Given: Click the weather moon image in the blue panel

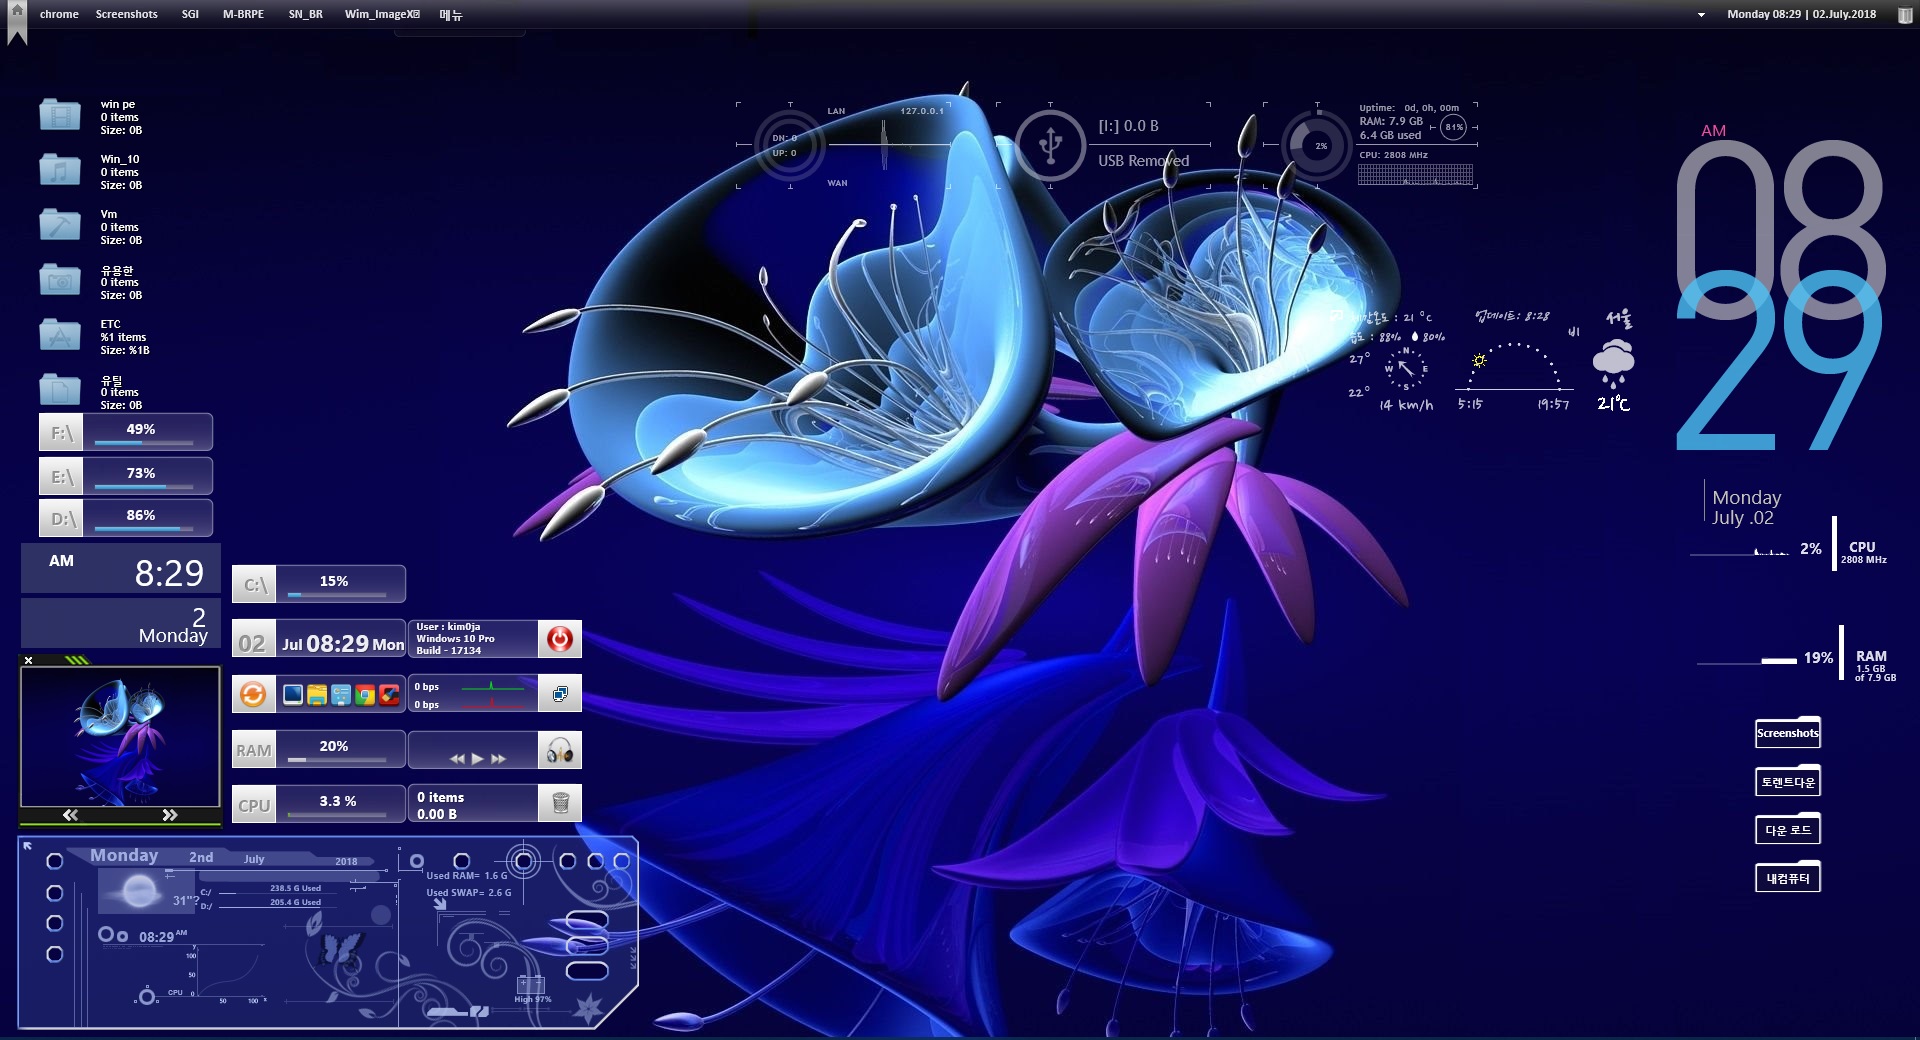Looking at the screenshot, I should coord(140,890).
